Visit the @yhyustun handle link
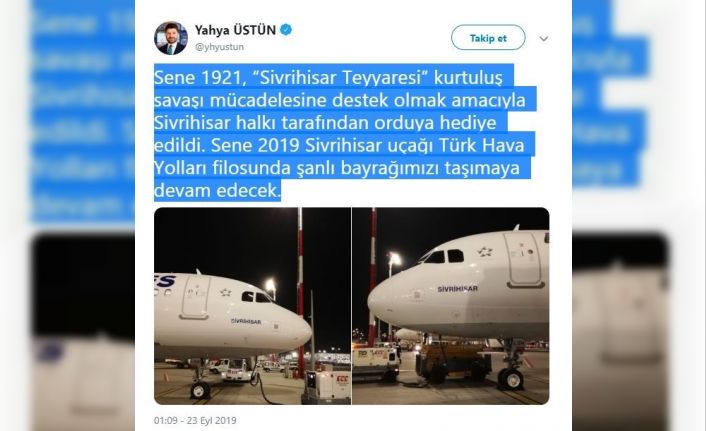706x431 pixels. [219, 47]
